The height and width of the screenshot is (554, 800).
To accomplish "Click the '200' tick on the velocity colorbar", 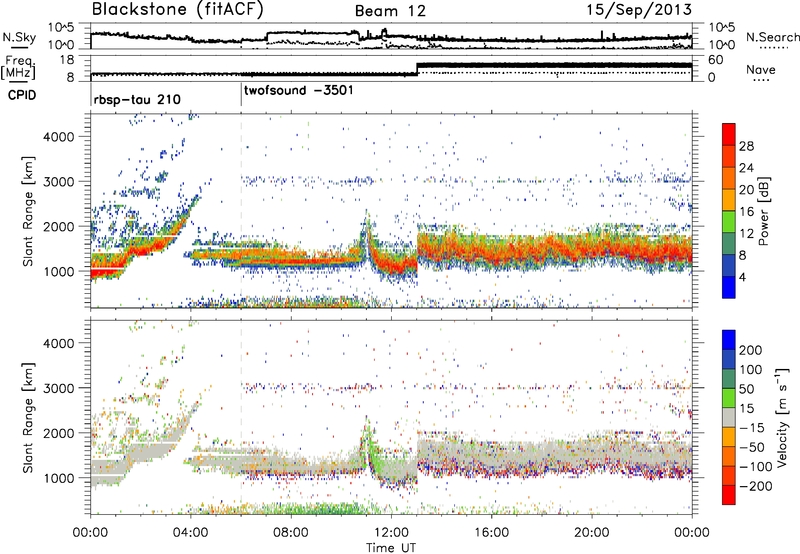I will 750,350.
